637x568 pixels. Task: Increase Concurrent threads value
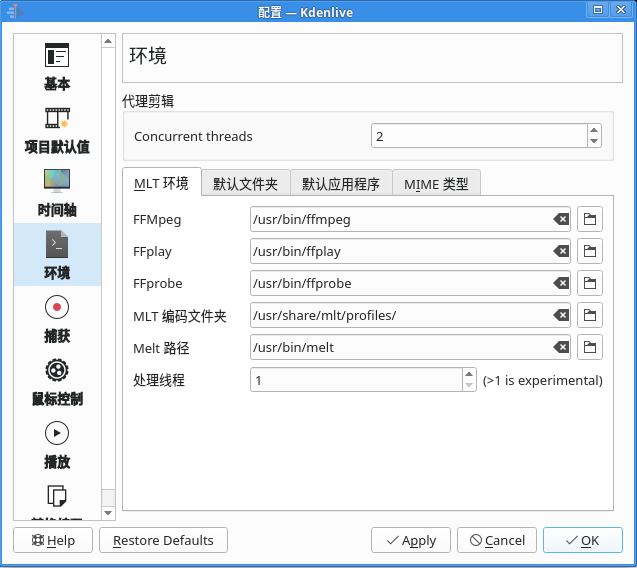[x=594, y=130]
